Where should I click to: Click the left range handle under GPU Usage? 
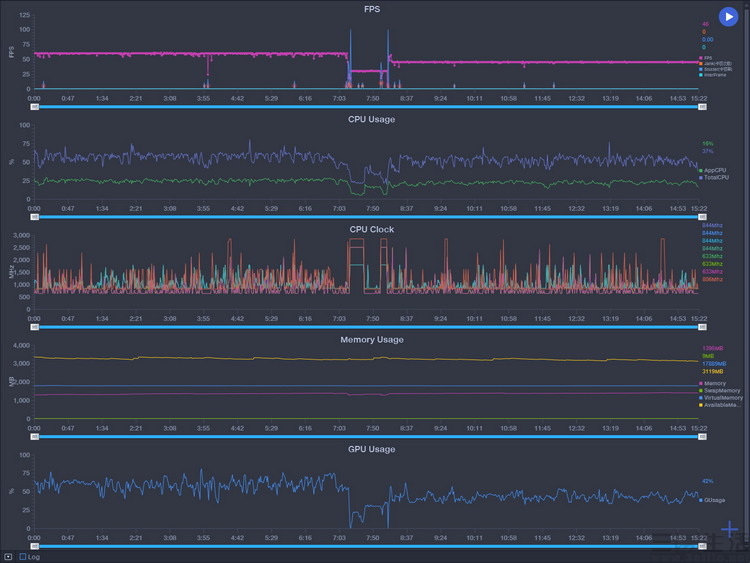pos(34,546)
